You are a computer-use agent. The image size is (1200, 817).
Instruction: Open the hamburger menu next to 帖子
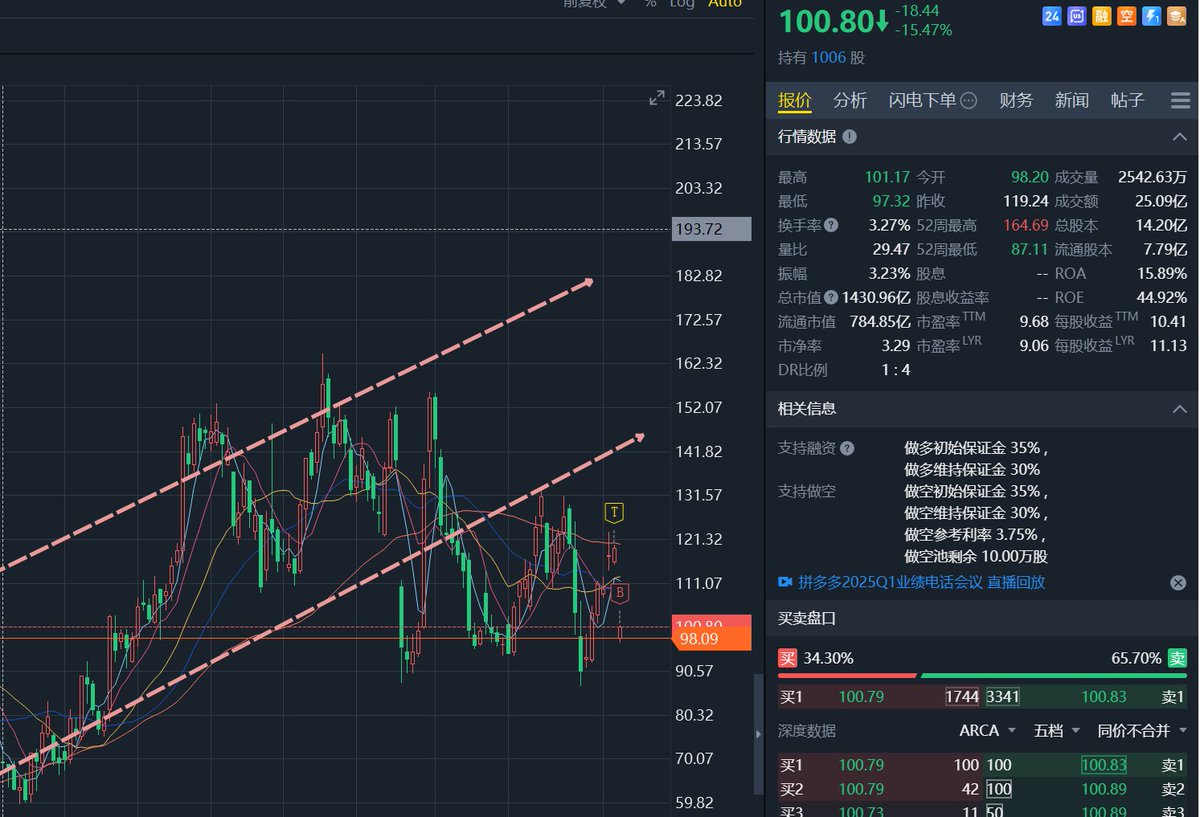tap(1180, 100)
